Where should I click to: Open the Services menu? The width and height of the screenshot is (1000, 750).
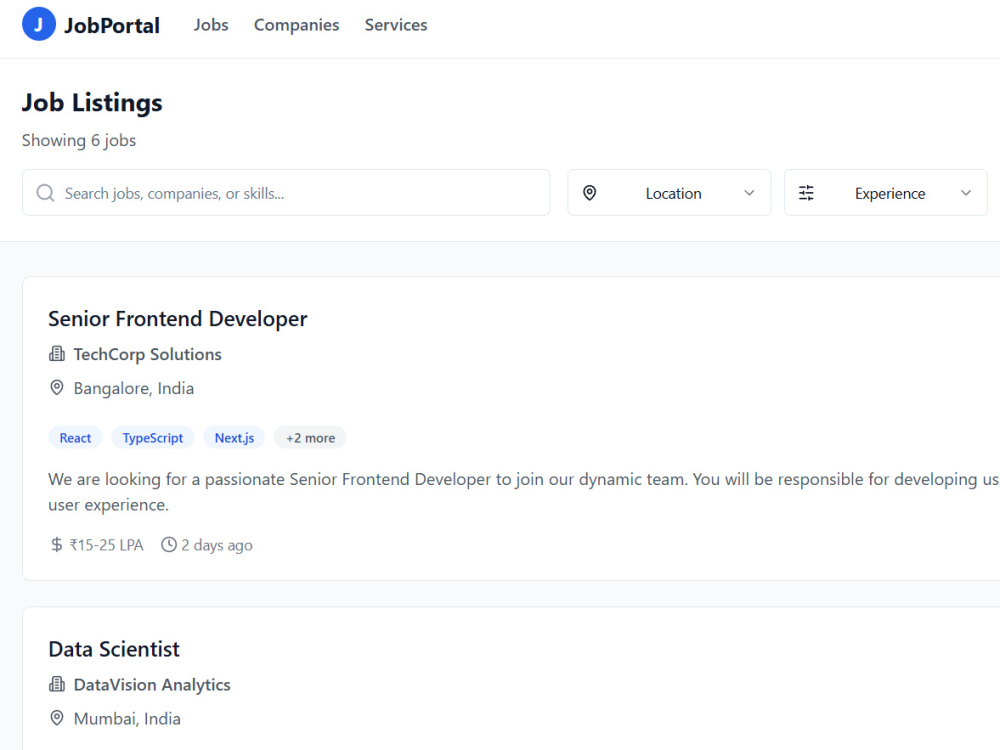[x=396, y=25]
